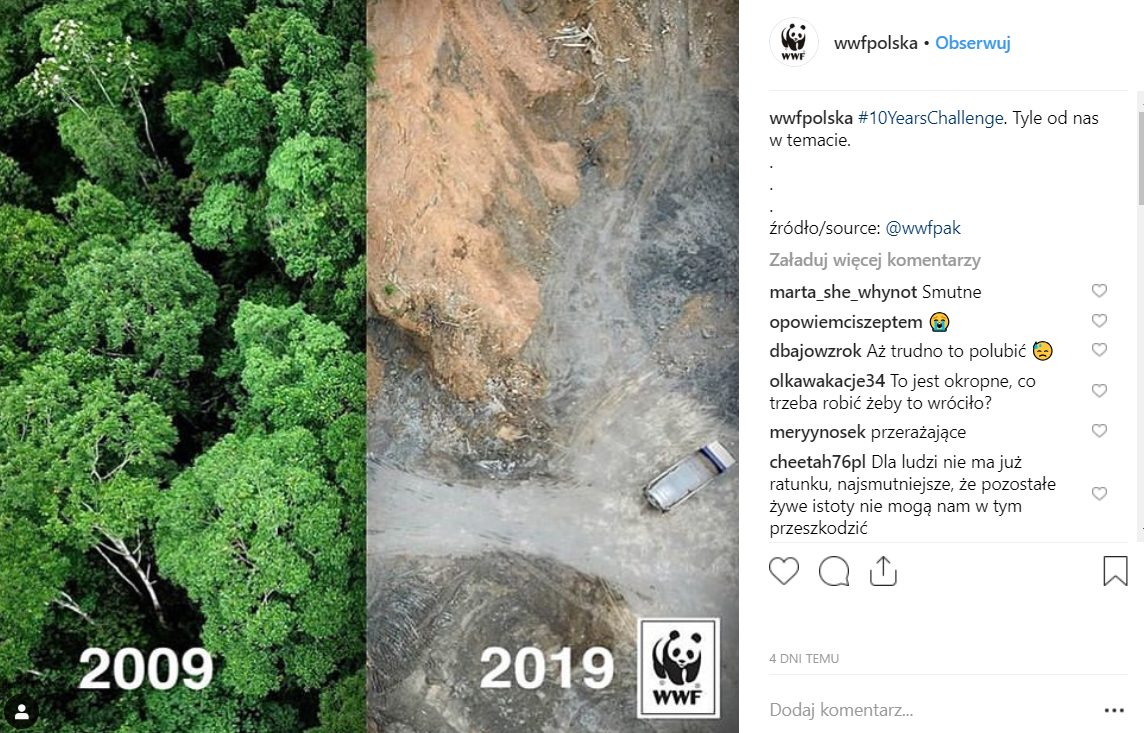The height and width of the screenshot is (733, 1144).
Task: Like cheetah76pl's comment
Action: coord(1099,494)
